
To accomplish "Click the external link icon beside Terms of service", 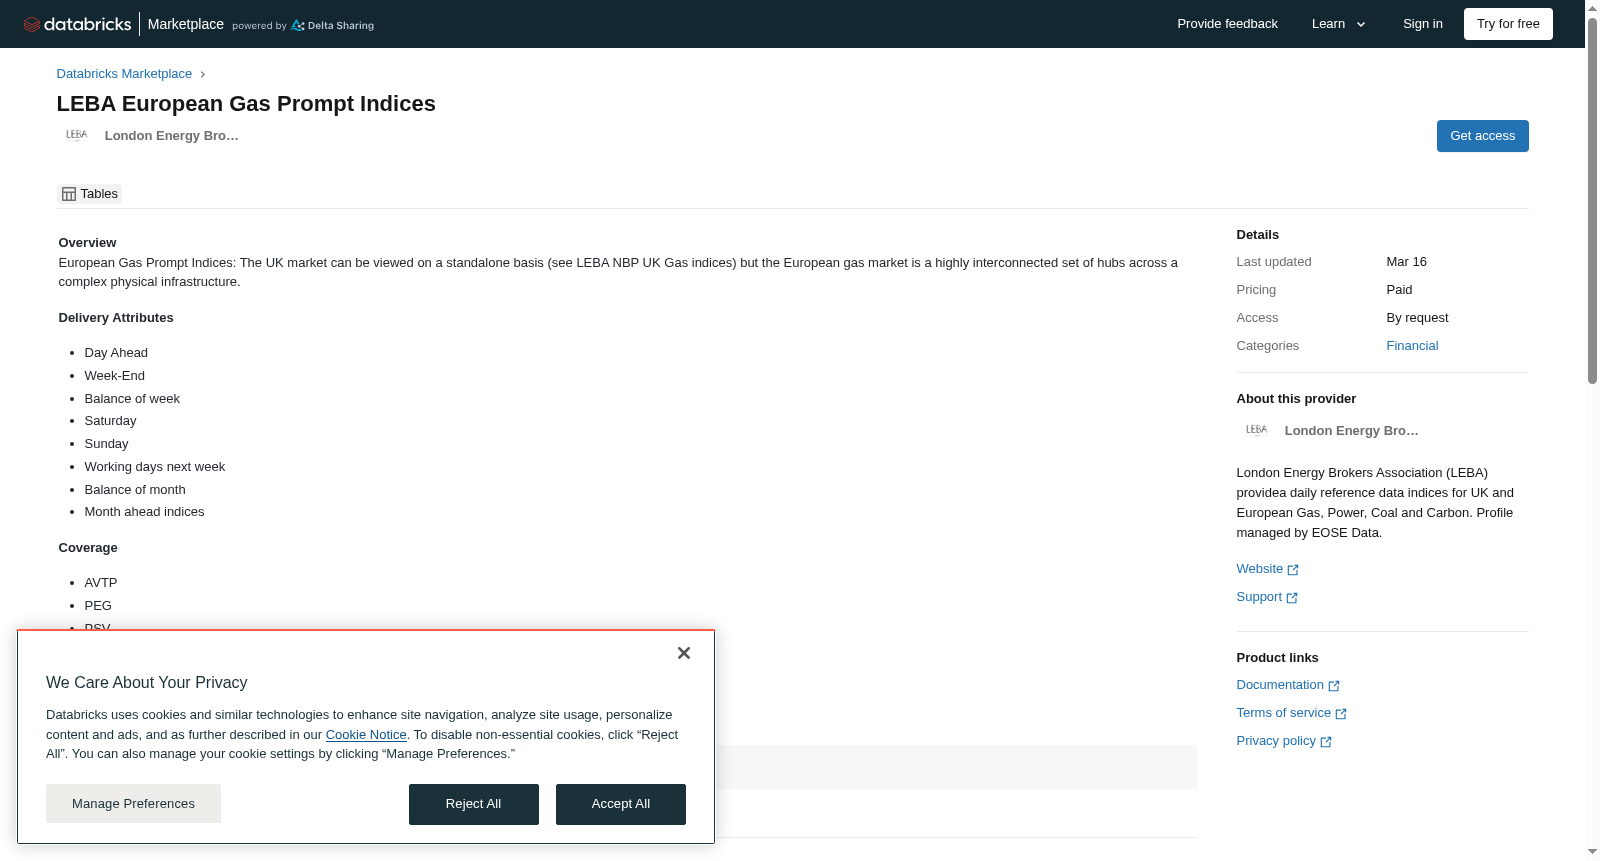I will click(x=1341, y=714).
